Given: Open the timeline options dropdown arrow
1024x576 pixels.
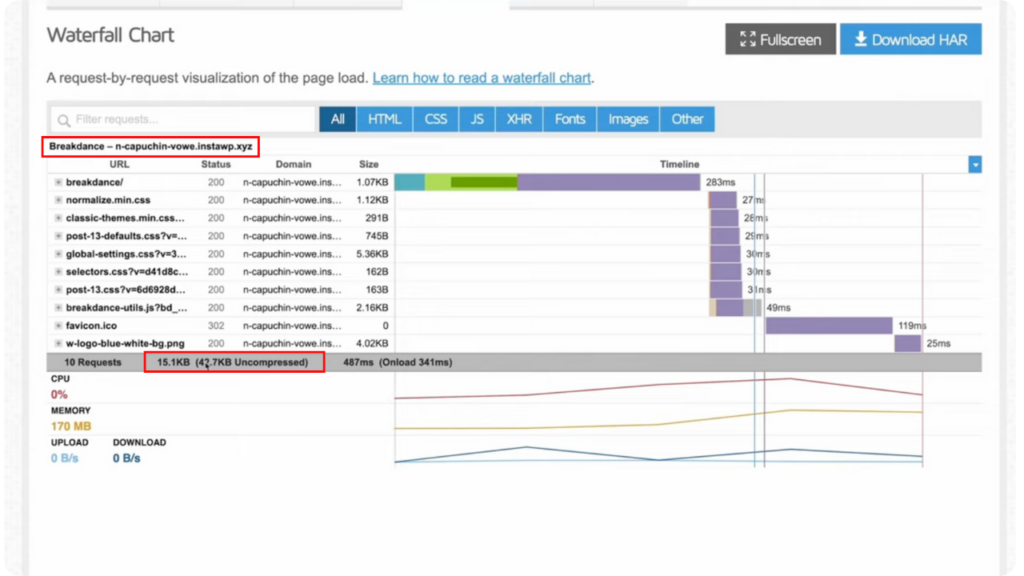Looking at the screenshot, I should [975, 165].
